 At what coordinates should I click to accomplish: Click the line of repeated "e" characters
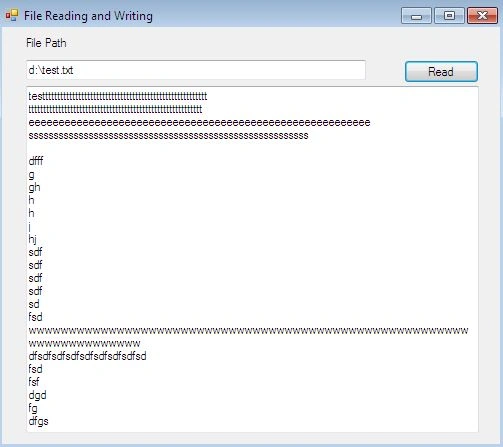click(199, 123)
